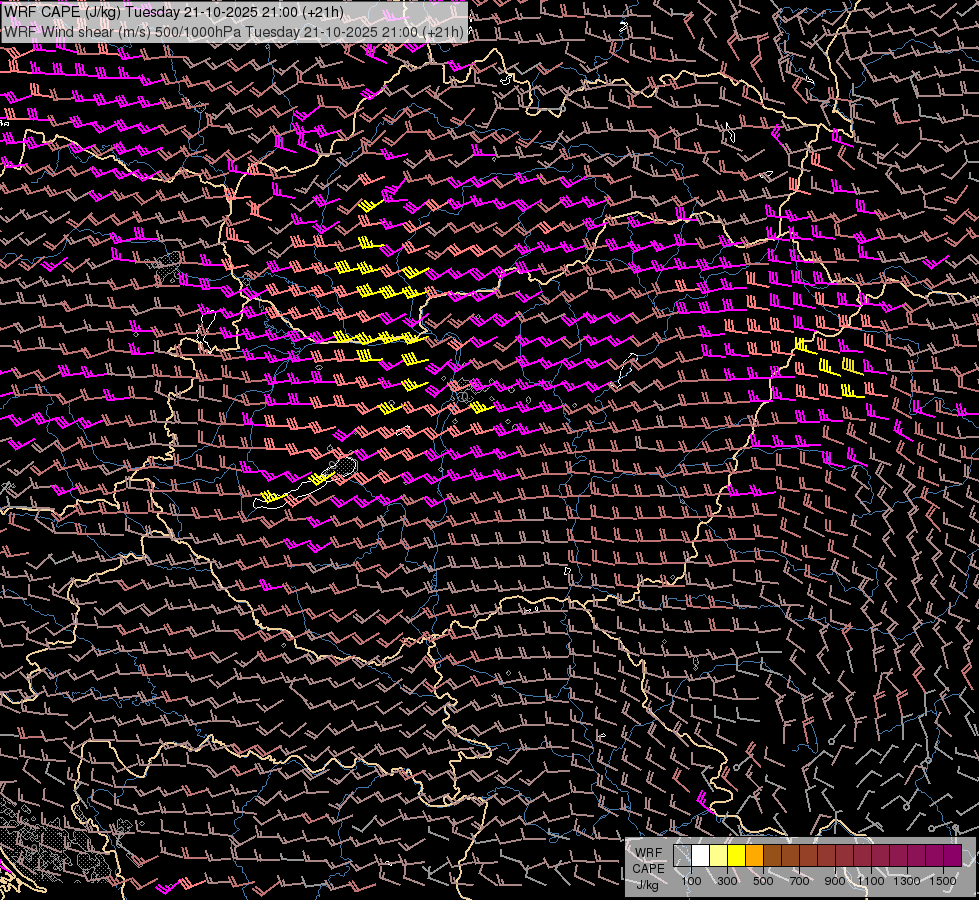Click the 1300 legend value label
Viewport: 979px width, 900px height.
[907, 881]
